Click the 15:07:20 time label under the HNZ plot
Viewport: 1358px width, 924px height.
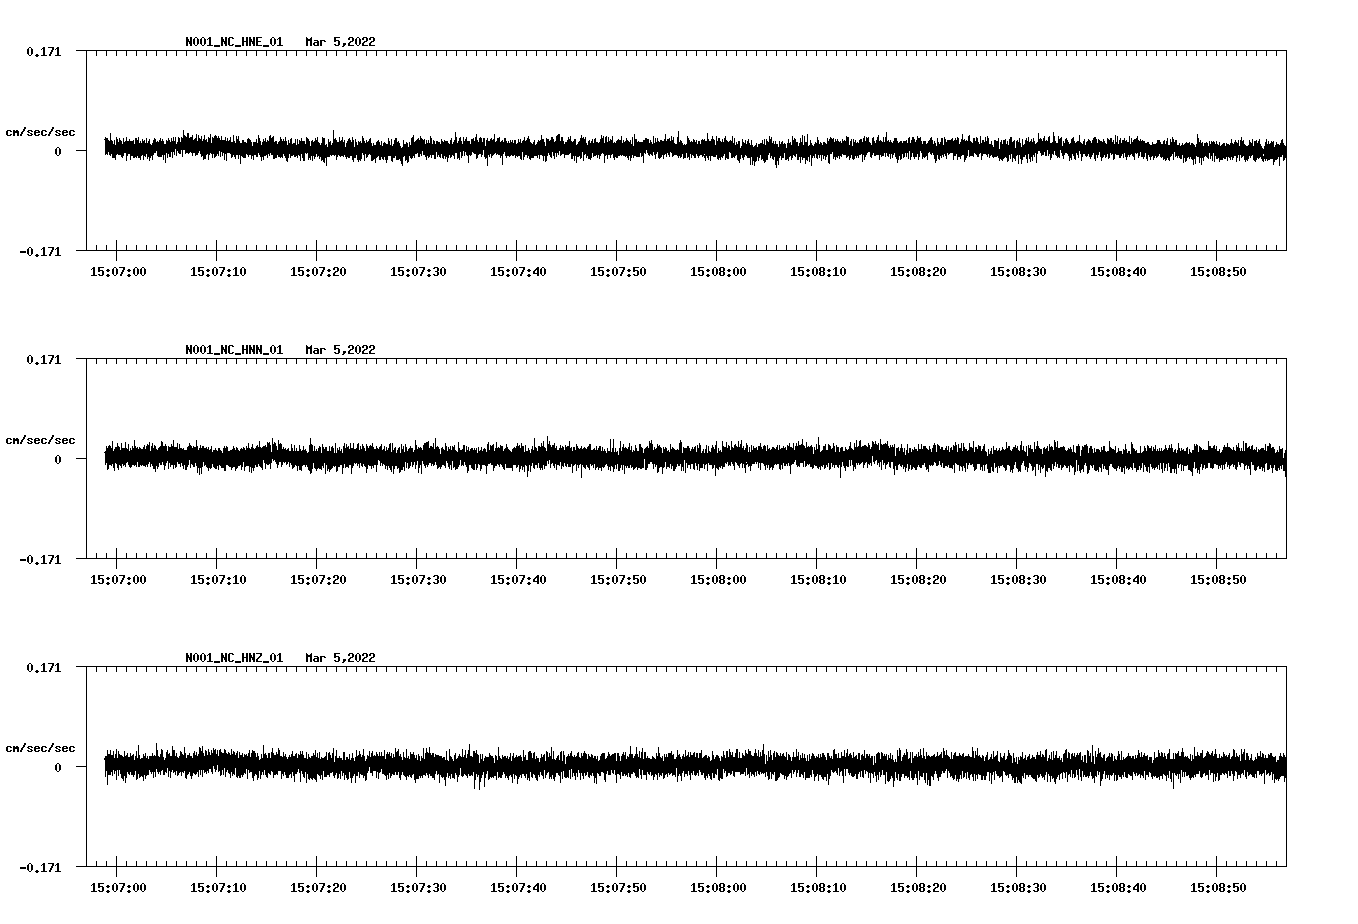tap(318, 888)
